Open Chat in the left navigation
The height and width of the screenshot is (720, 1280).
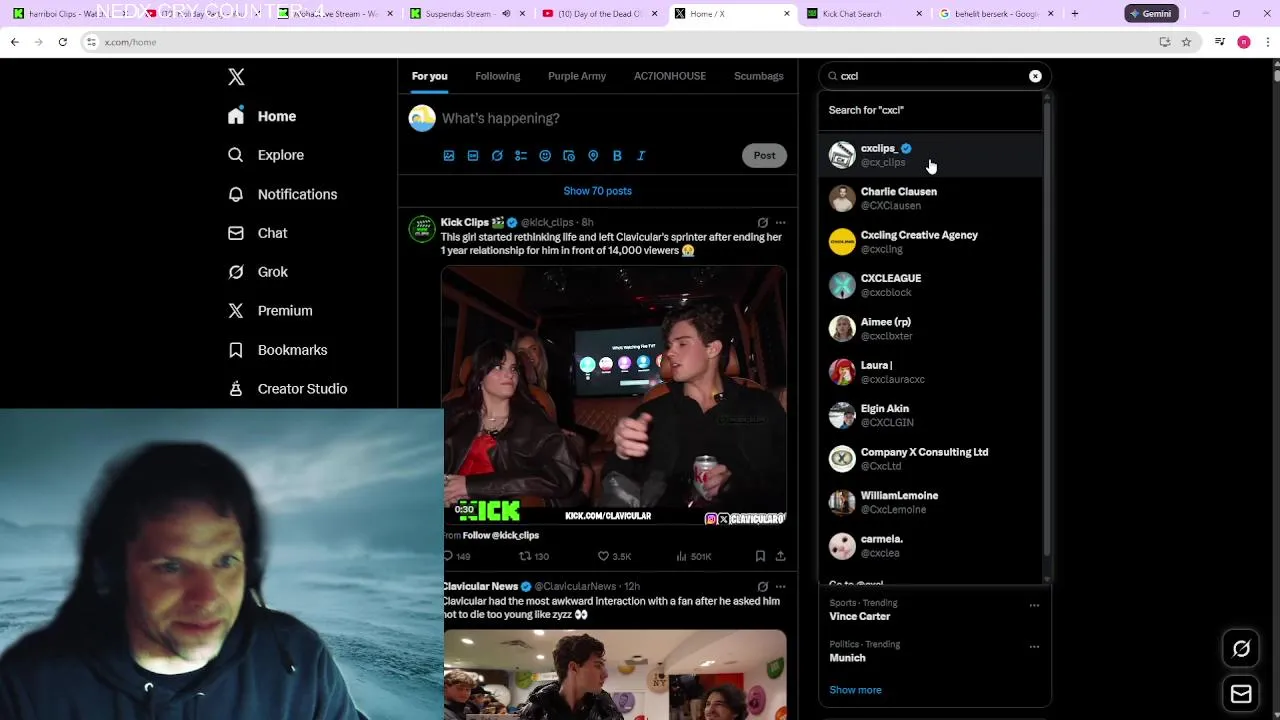tap(258, 233)
